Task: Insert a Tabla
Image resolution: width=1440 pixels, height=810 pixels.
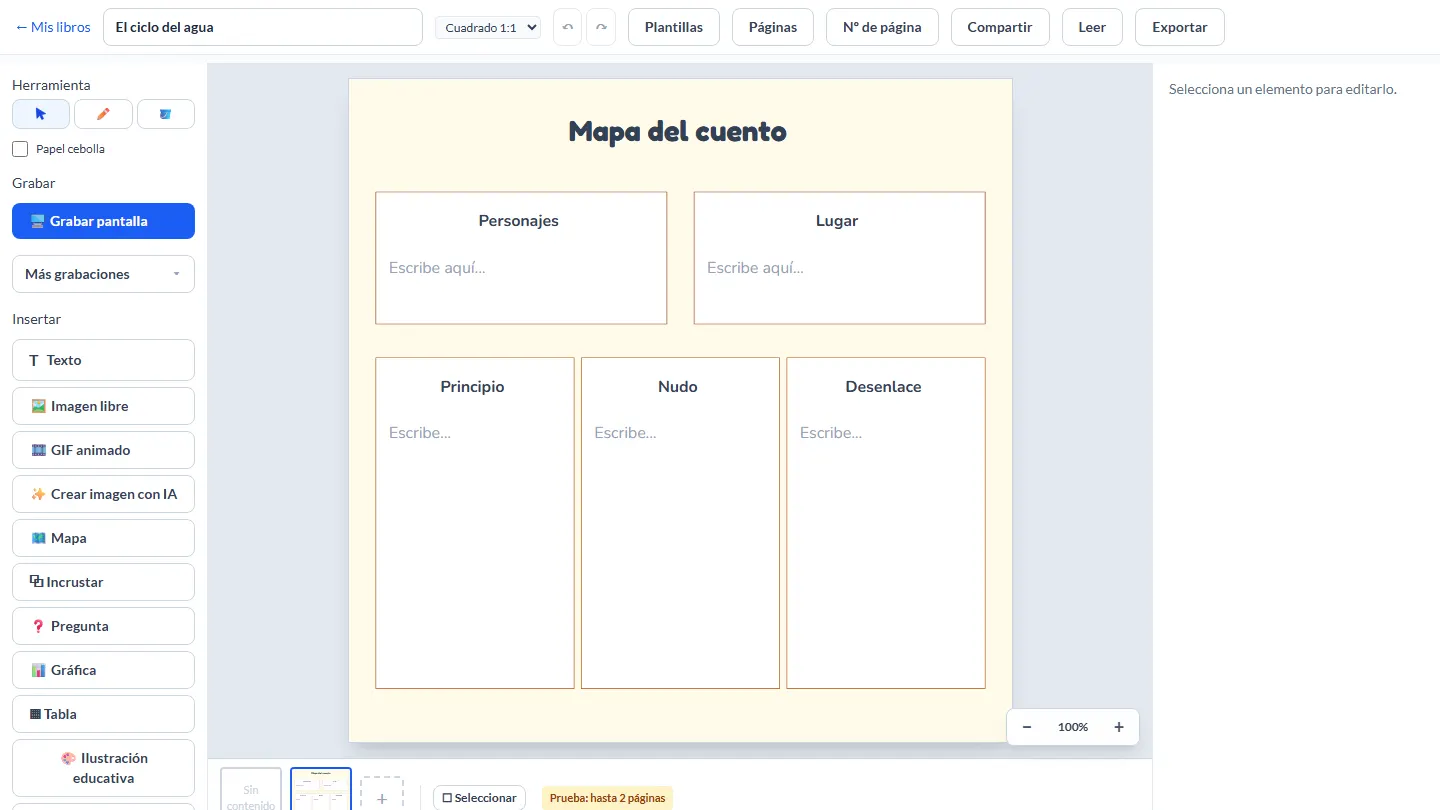Action: click(103, 714)
